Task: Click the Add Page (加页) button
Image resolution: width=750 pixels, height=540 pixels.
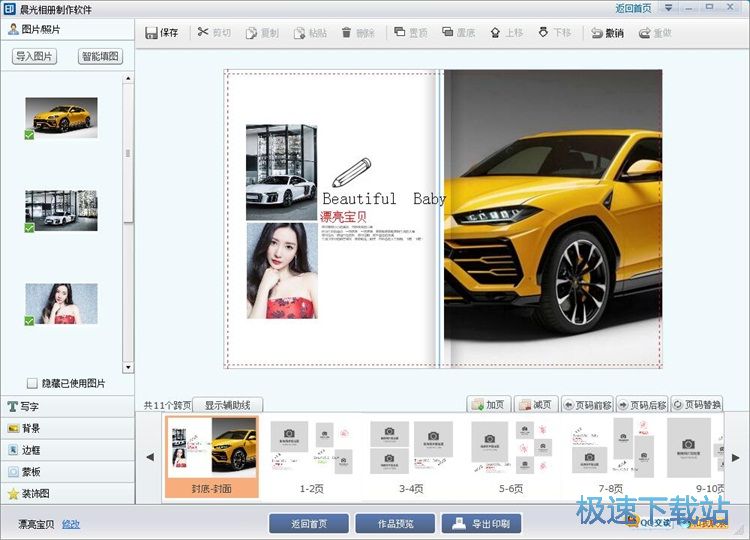Action: [x=490, y=405]
